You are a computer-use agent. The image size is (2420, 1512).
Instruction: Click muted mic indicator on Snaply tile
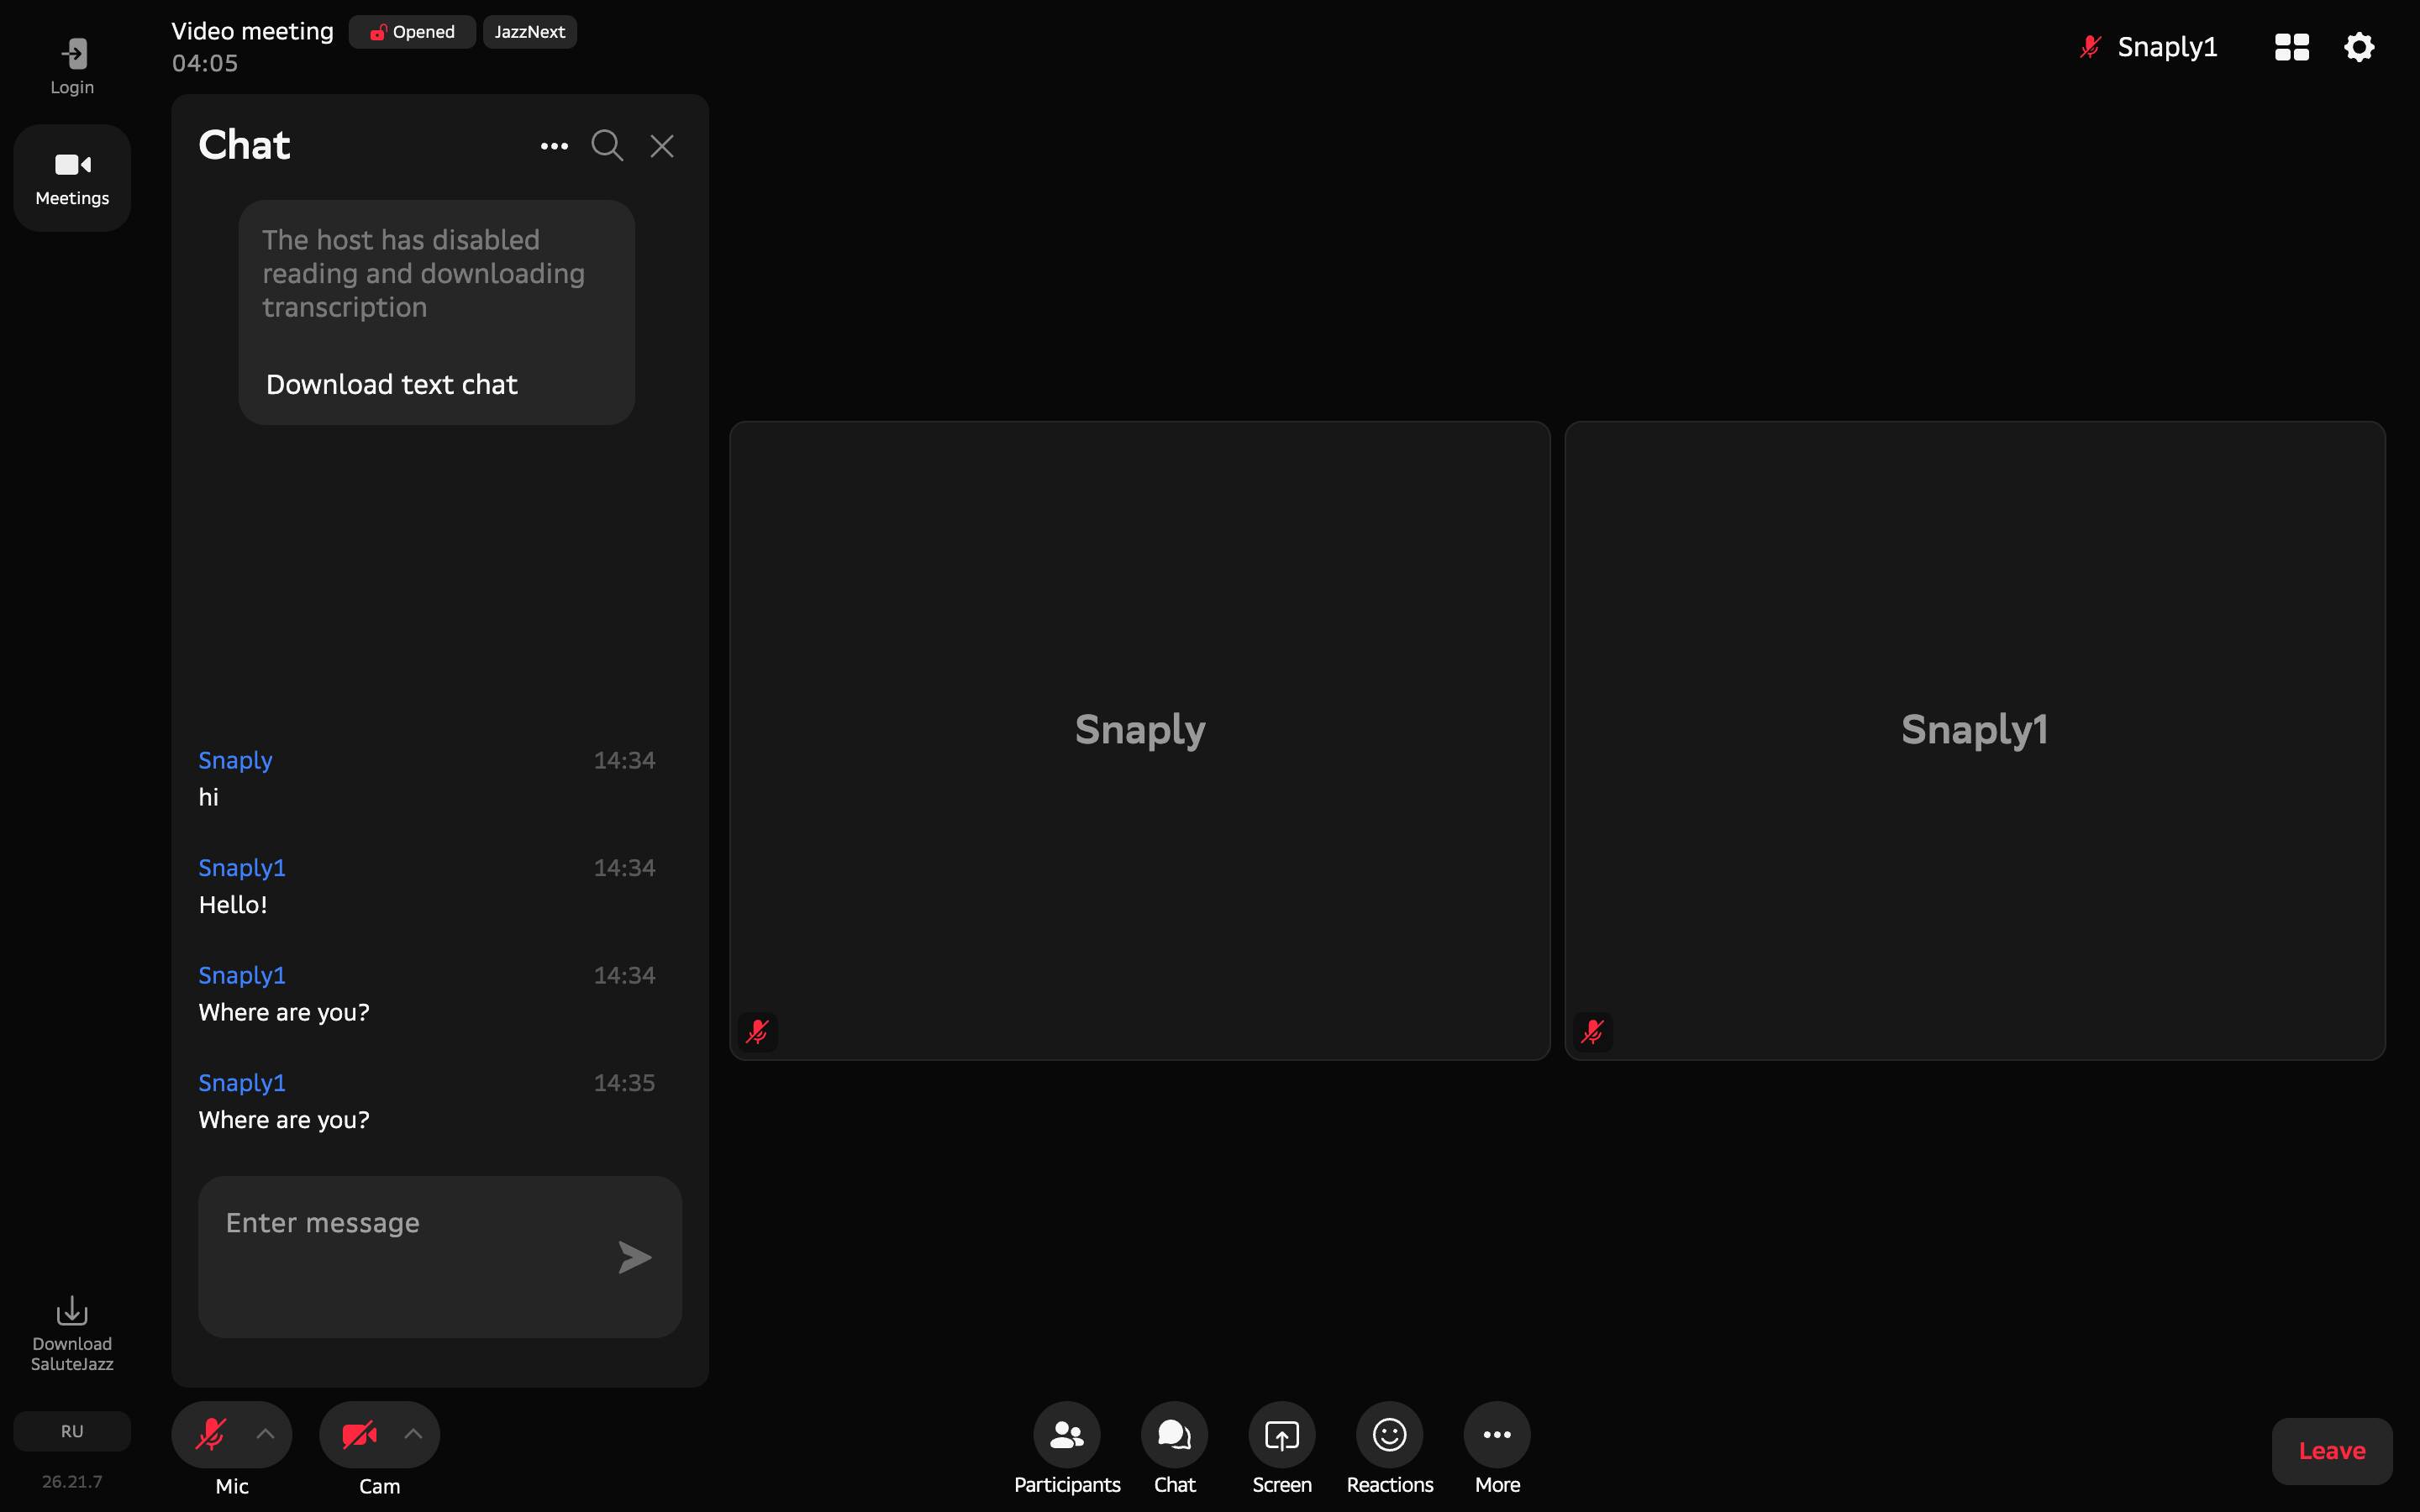[758, 1031]
